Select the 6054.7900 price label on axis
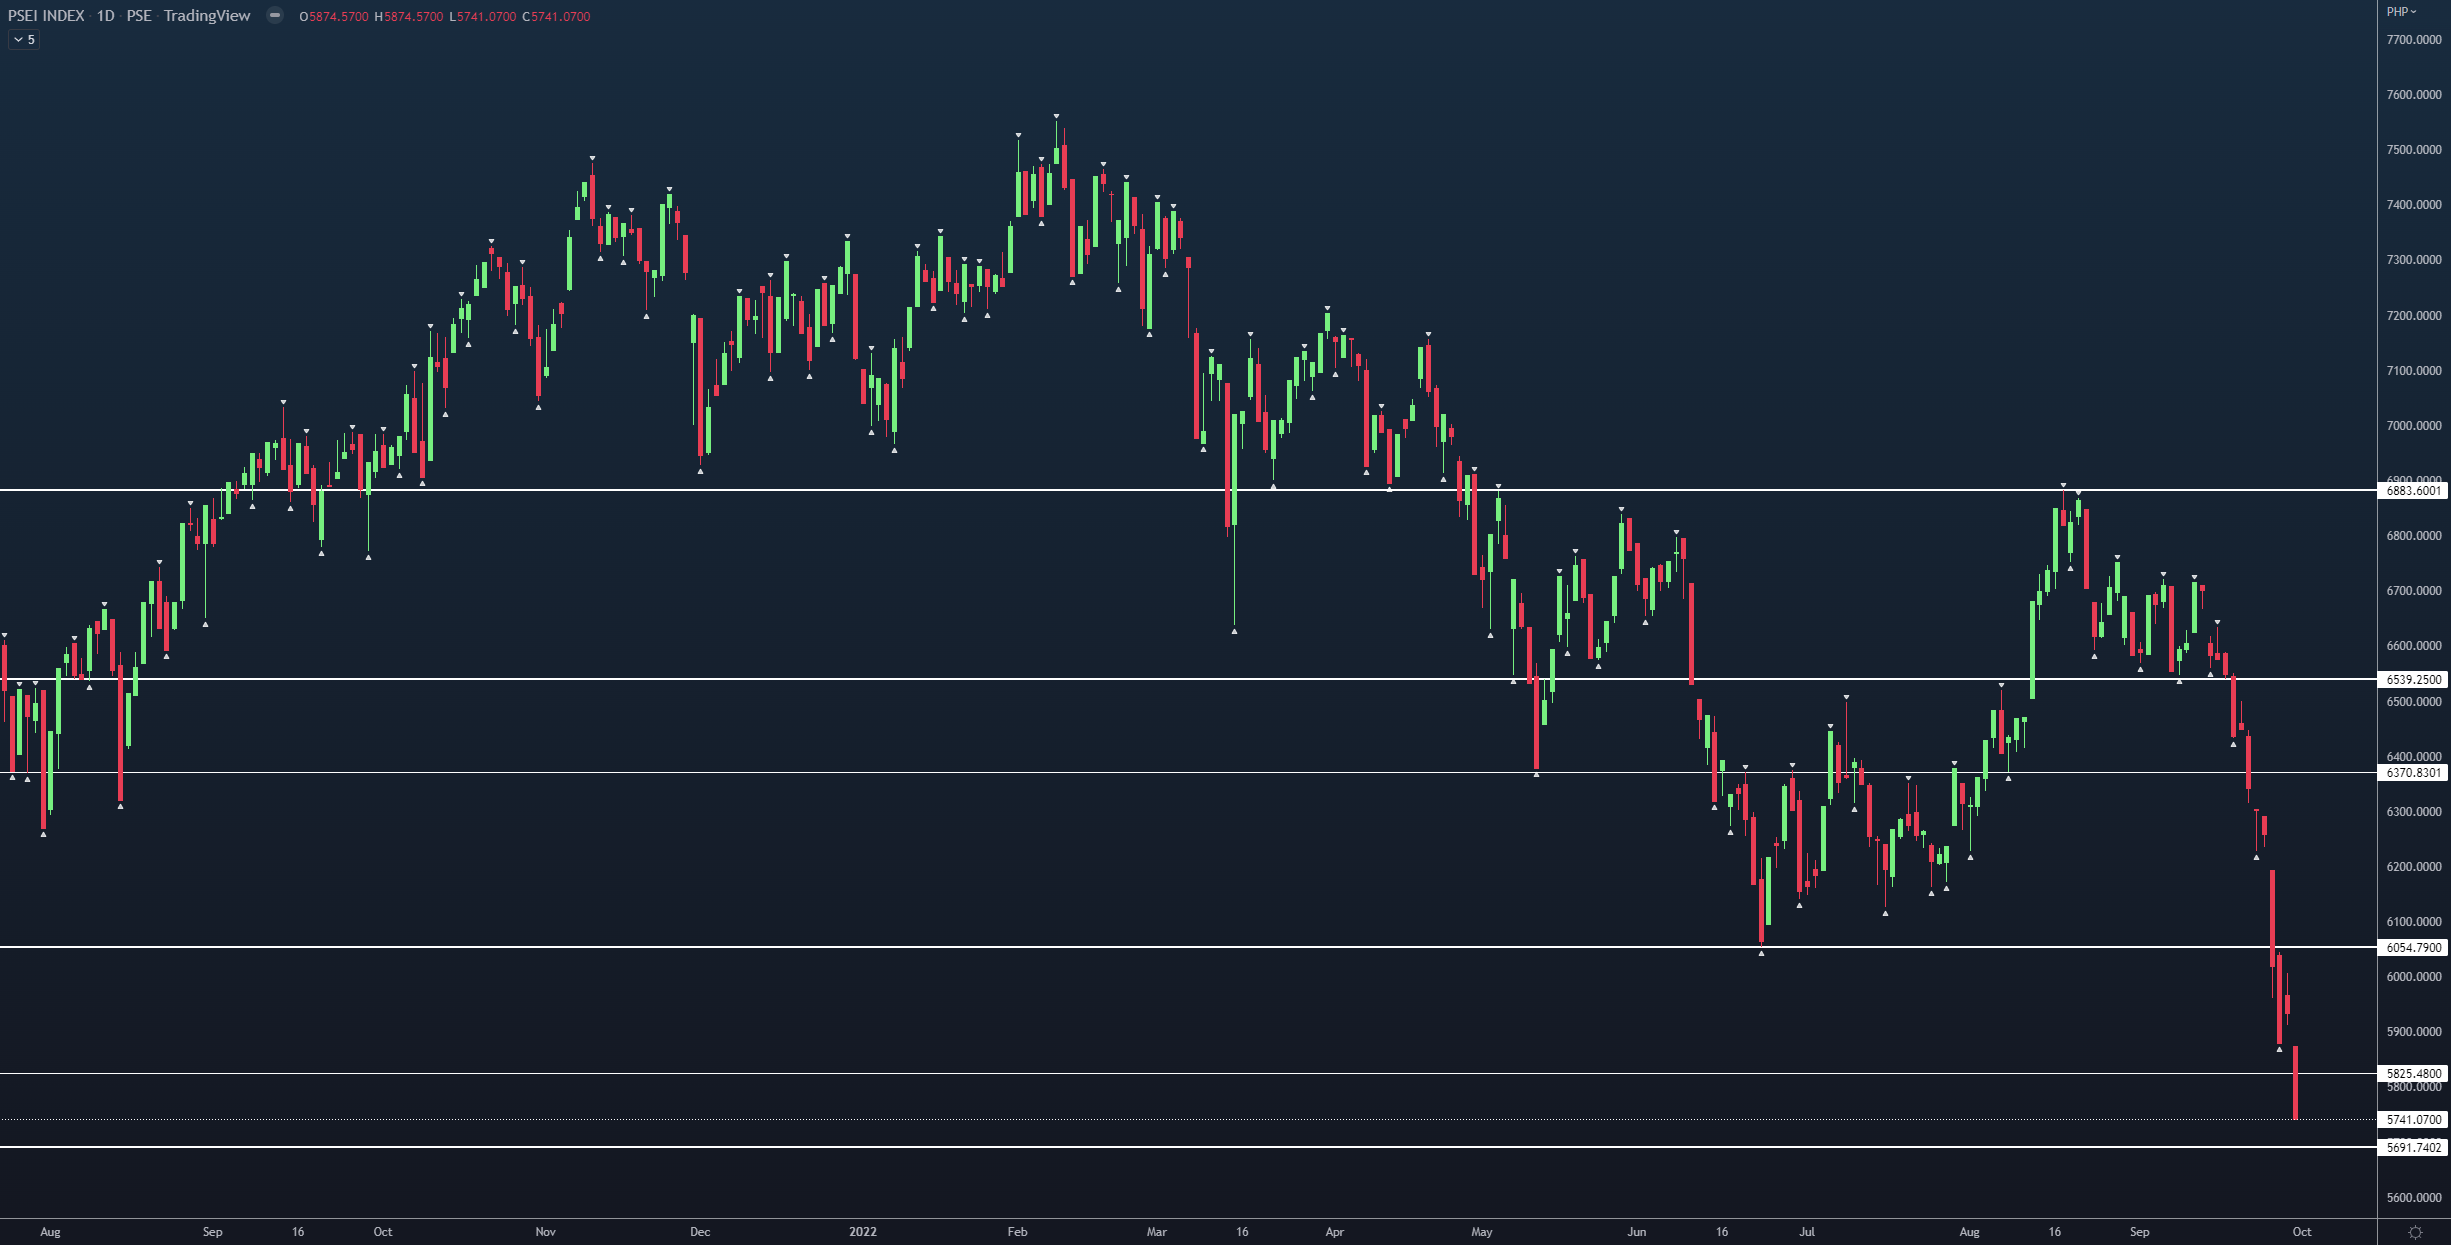Viewport: 2451px width, 1245px height. 2413,947
